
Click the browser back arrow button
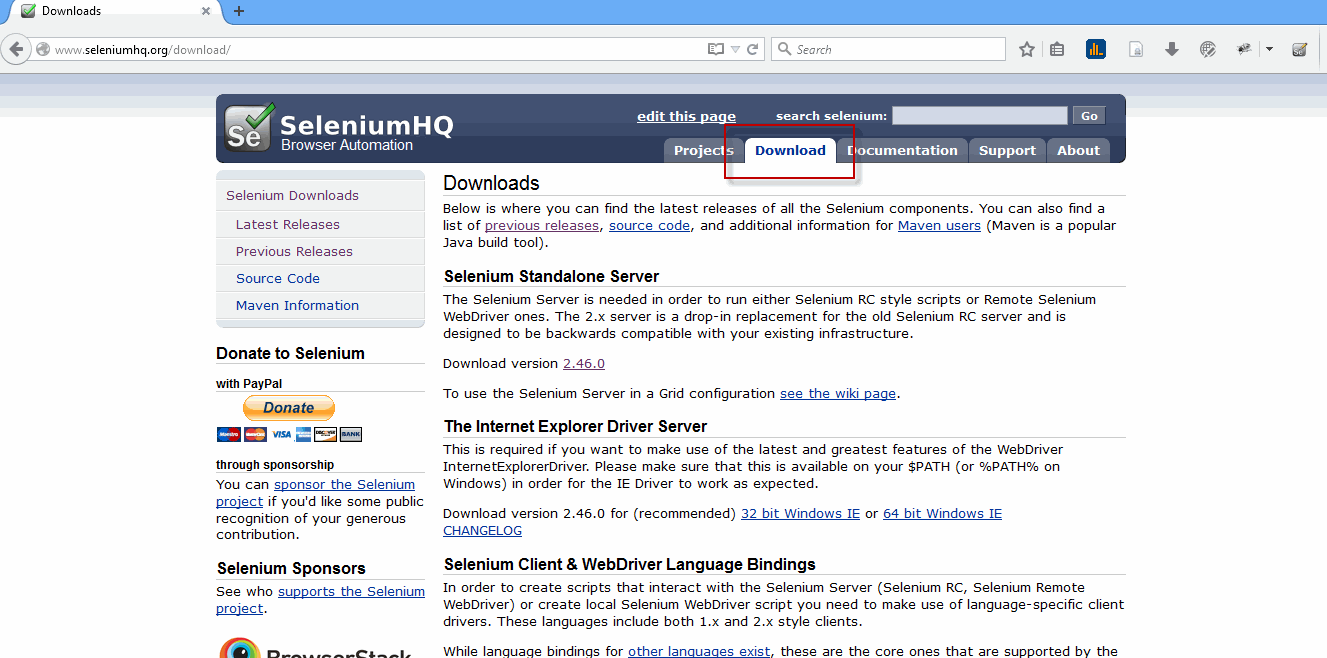[15, 49]
